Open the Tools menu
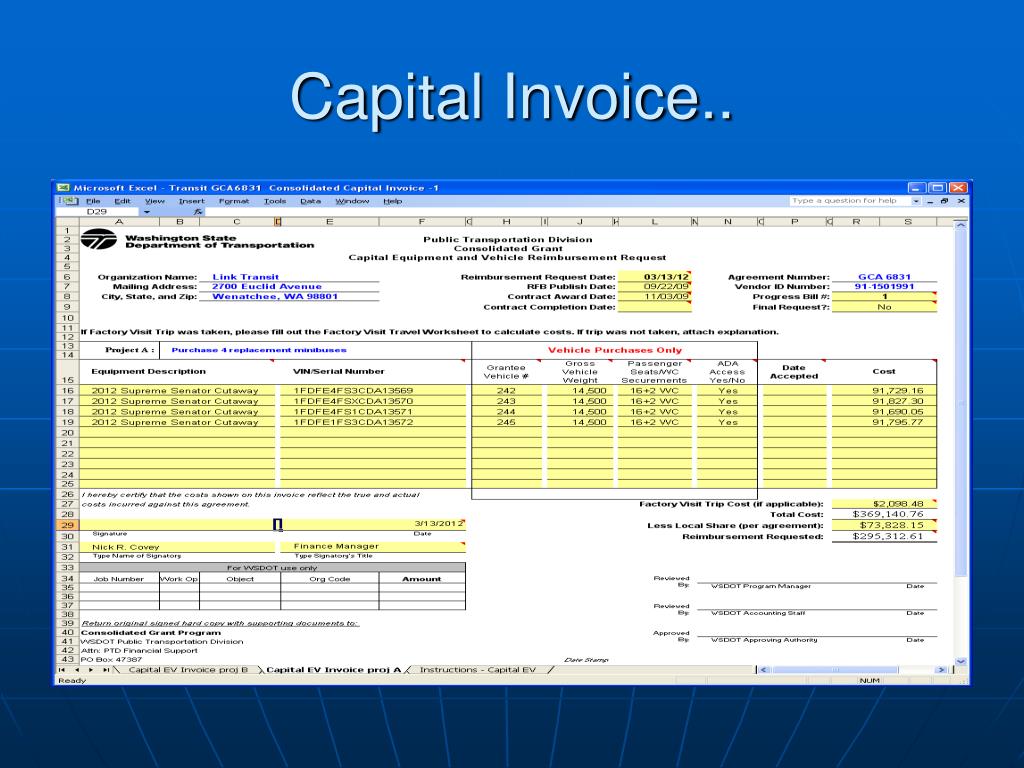The image size is (1024, 768). click(x=275, y=201)
